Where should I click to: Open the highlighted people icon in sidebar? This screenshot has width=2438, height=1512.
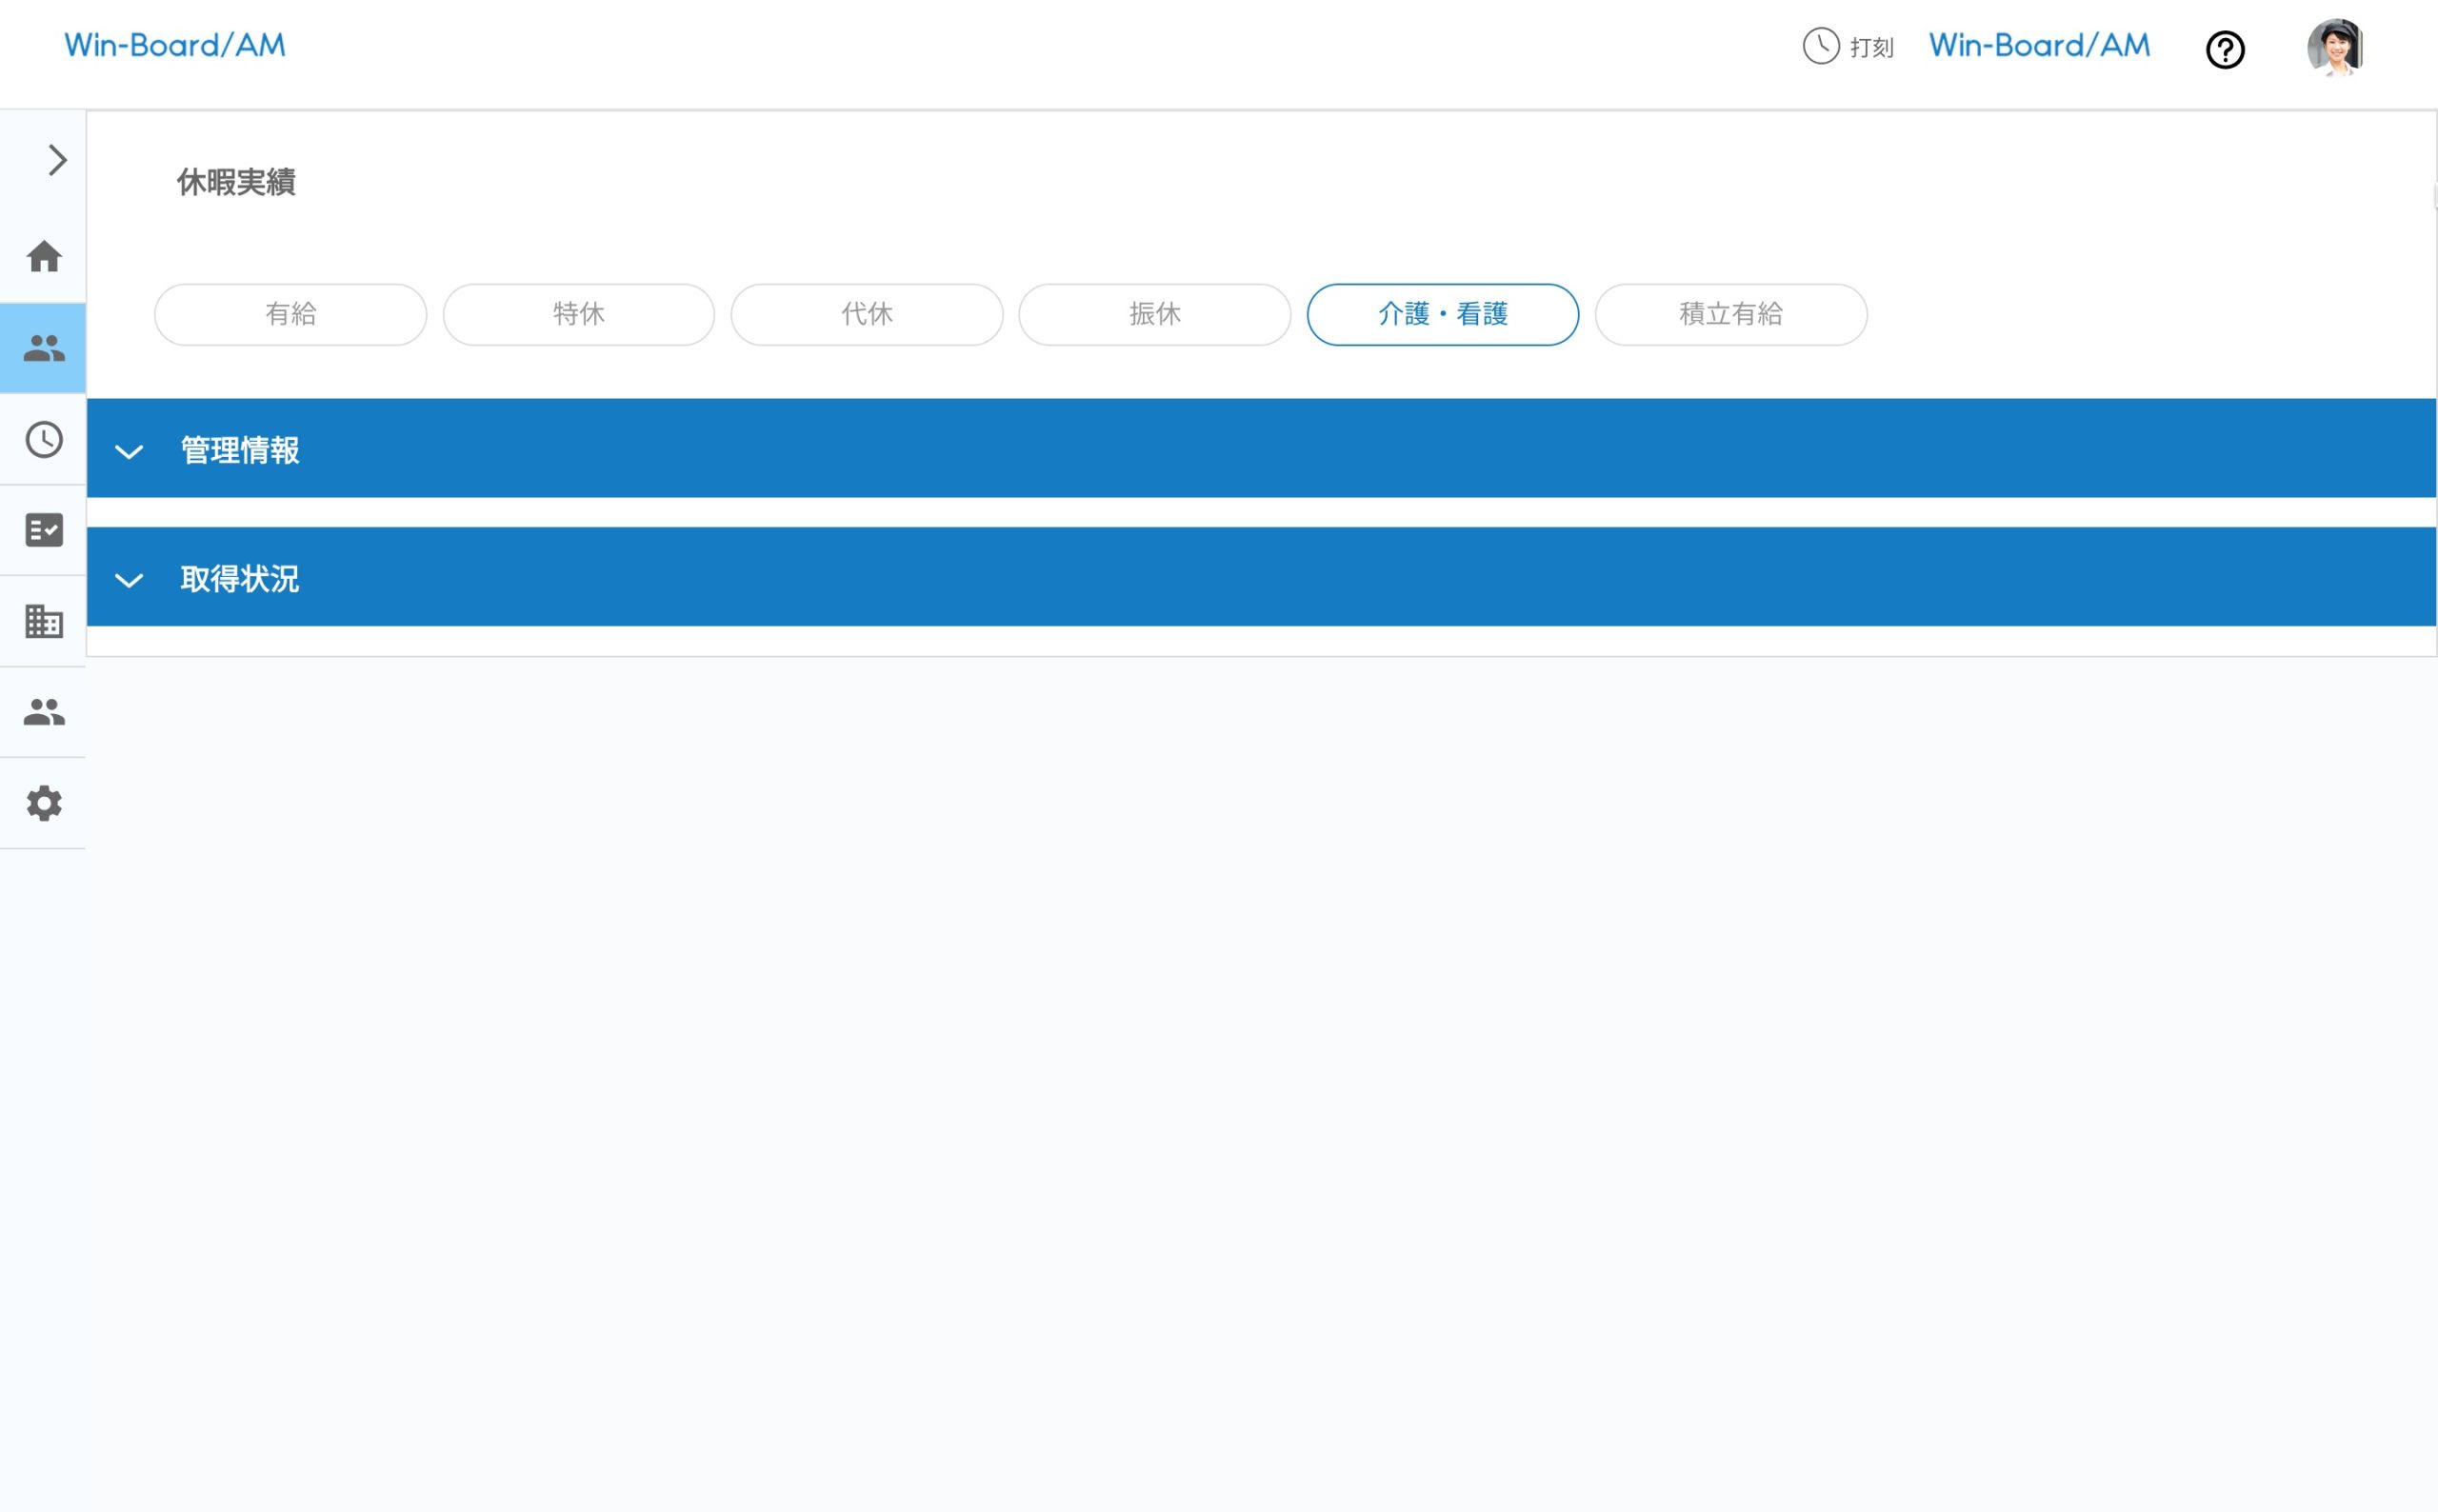(43, 348)
